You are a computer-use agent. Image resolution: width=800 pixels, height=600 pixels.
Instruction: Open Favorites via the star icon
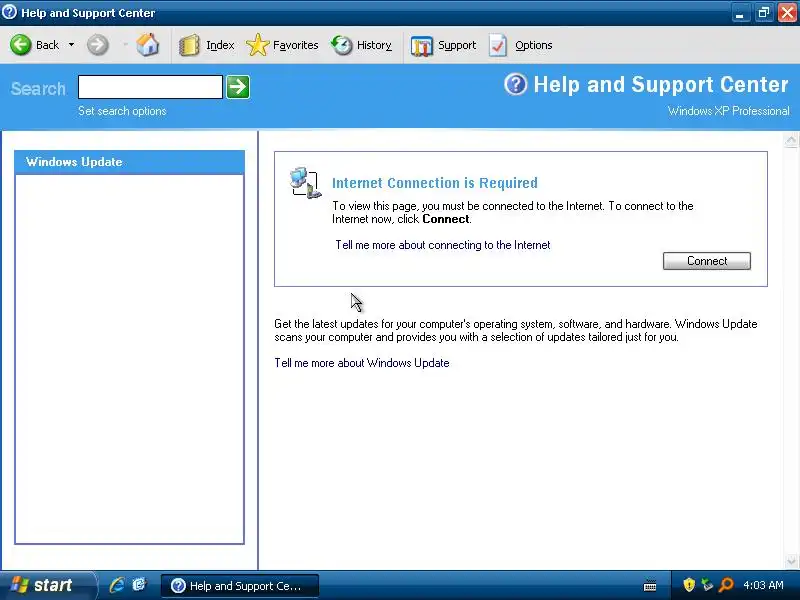(x=258, y=45)
